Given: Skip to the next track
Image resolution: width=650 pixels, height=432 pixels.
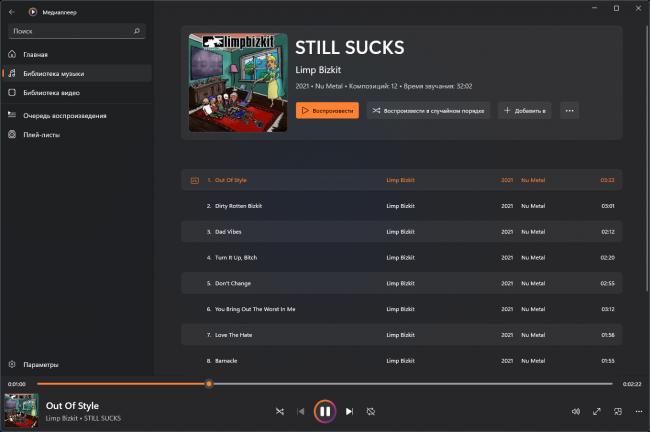Looking at the screenshot, I should [x=349, y=411].
